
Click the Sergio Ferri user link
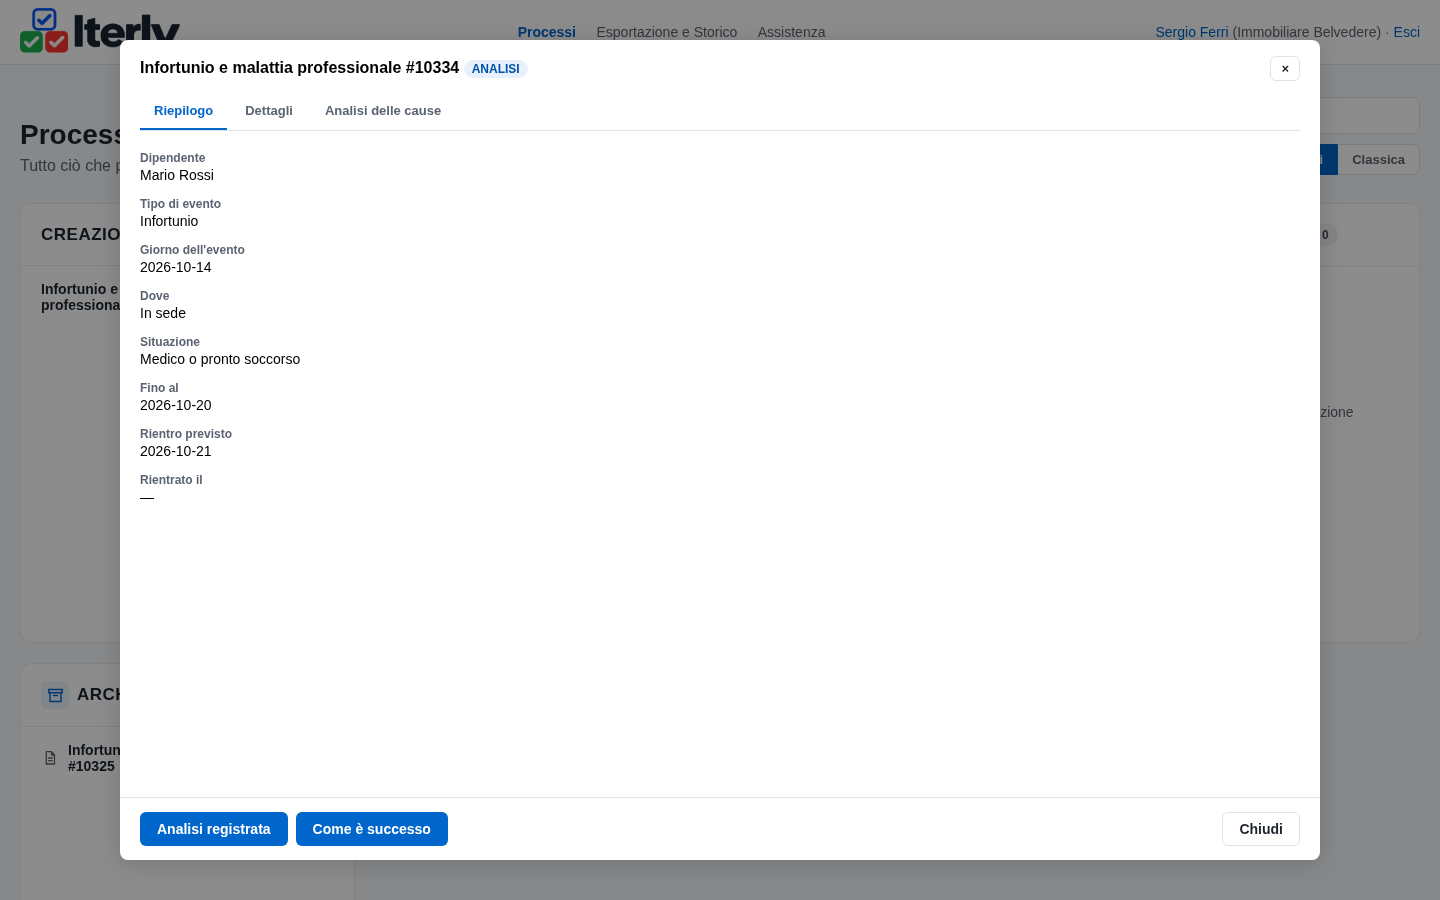(1192, 32)
